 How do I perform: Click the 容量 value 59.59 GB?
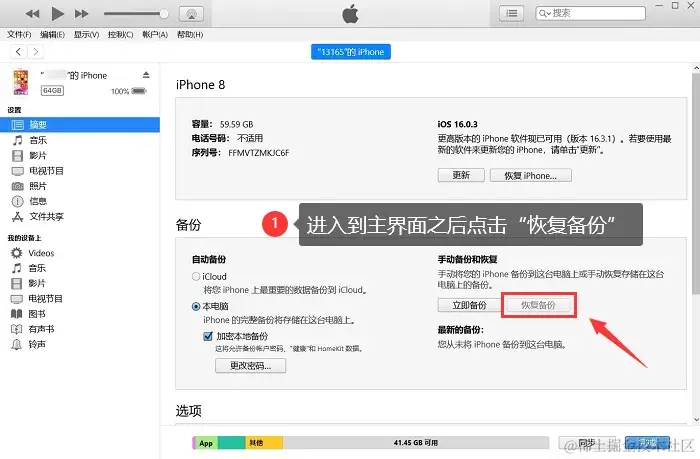(236, 124)
